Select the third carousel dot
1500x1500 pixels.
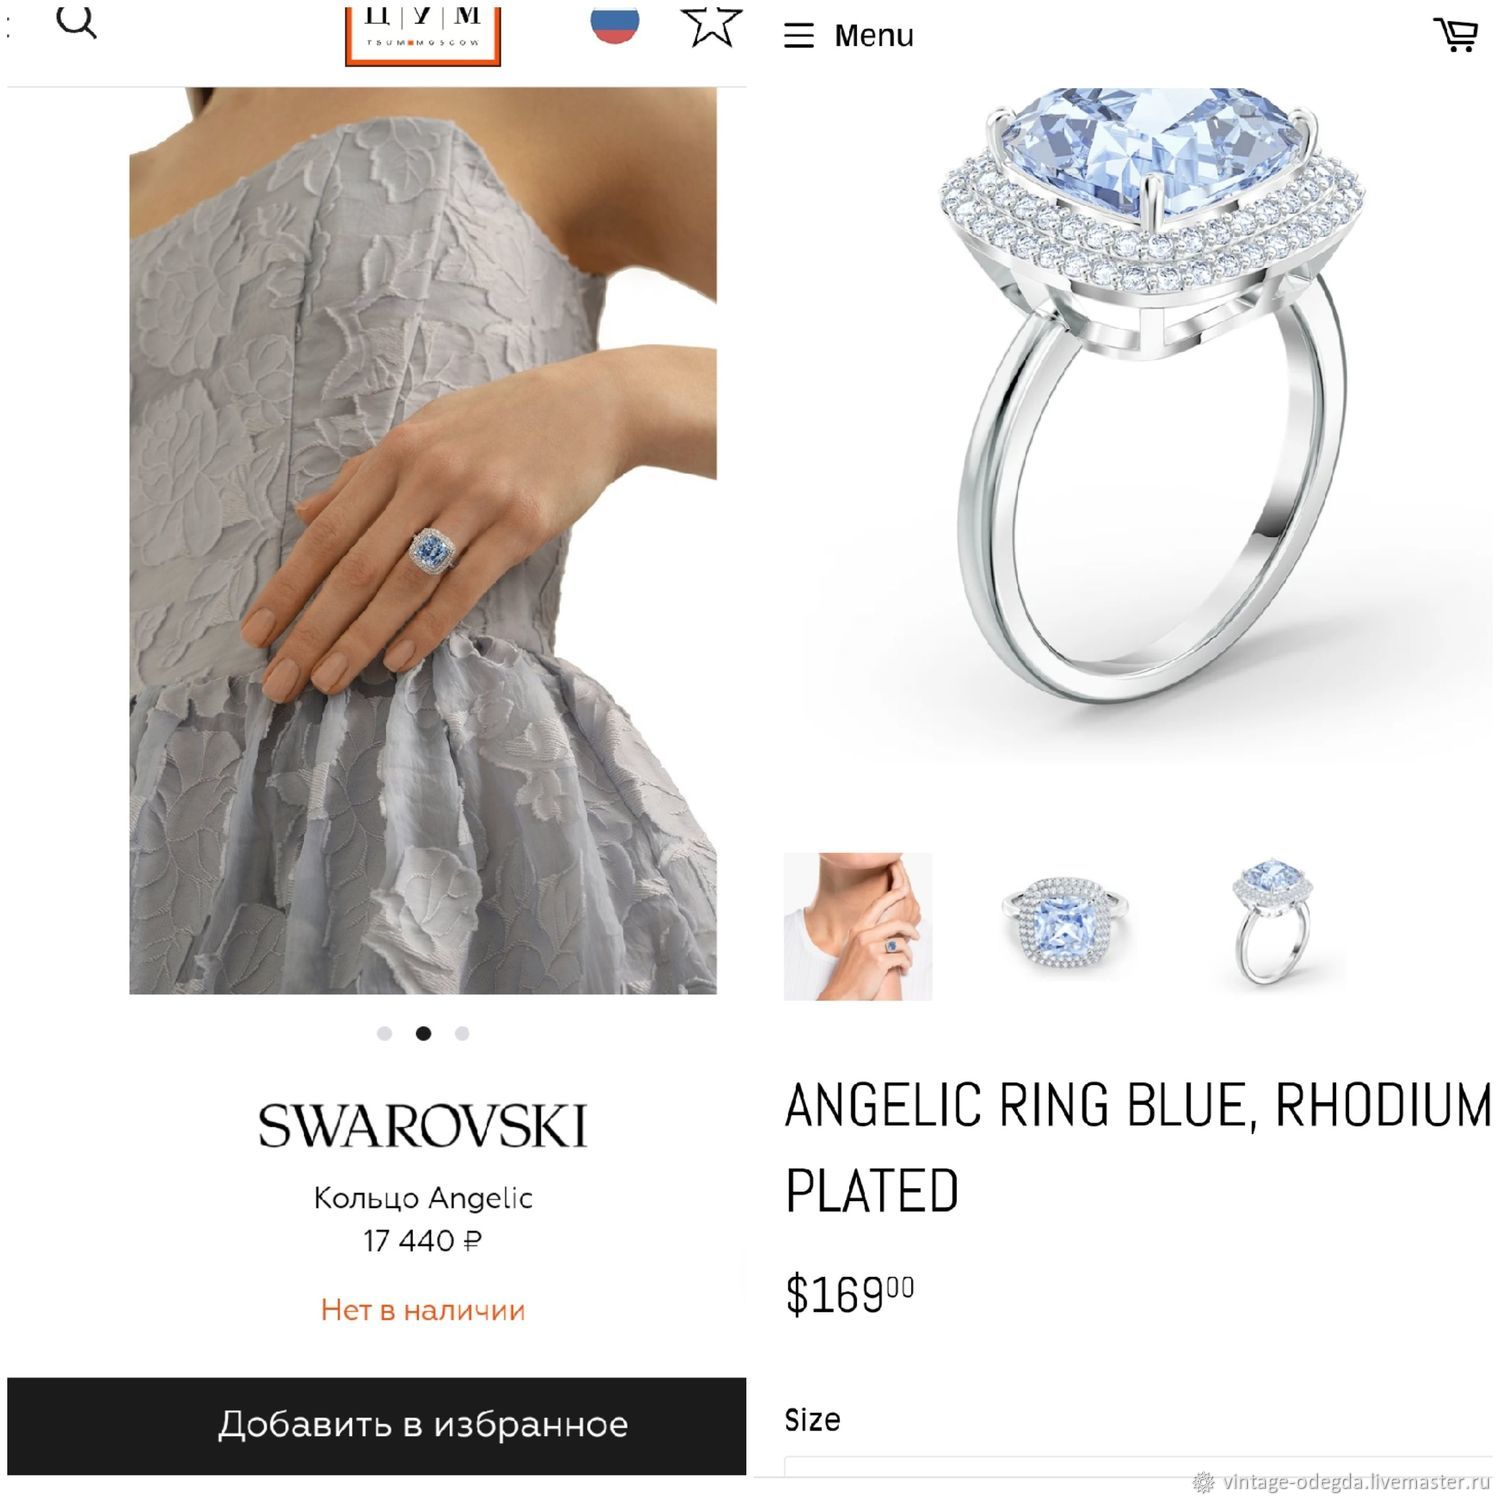461,1033
